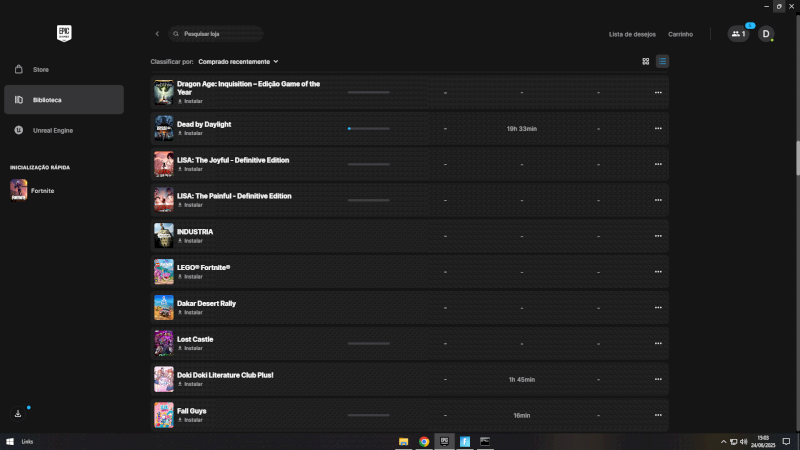
Task: Open Windows Start button
Action: (x=10, y=441)
